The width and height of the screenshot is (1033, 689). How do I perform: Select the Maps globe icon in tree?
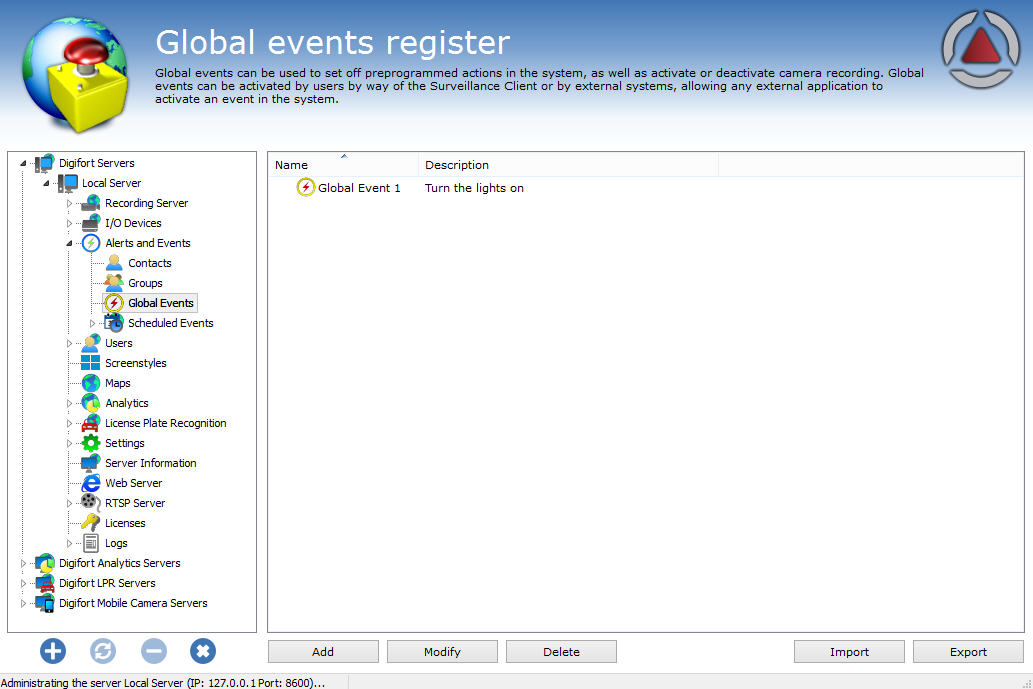pyautogui.click(x=91, y=383)
